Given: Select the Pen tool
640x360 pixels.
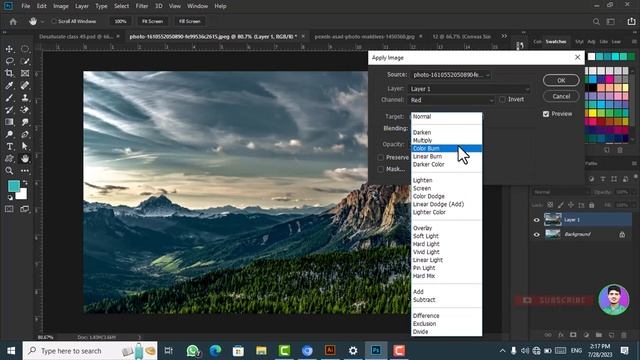Looking at the screenshot, I should pyautogui.click(x=25, y=134).
